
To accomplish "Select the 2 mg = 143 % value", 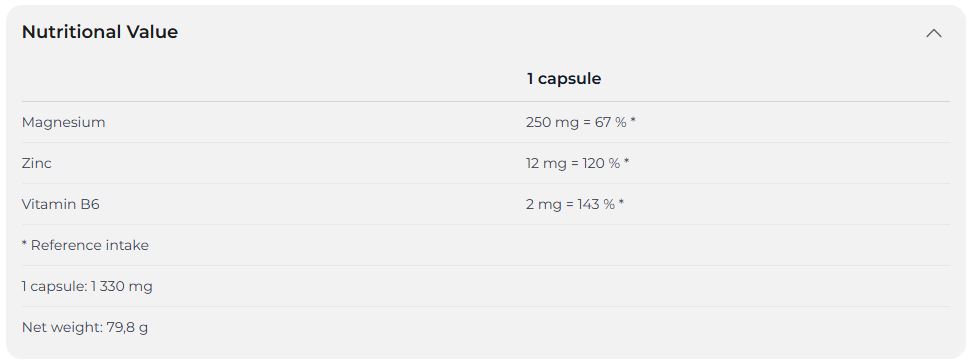I will tap(570, 205).
